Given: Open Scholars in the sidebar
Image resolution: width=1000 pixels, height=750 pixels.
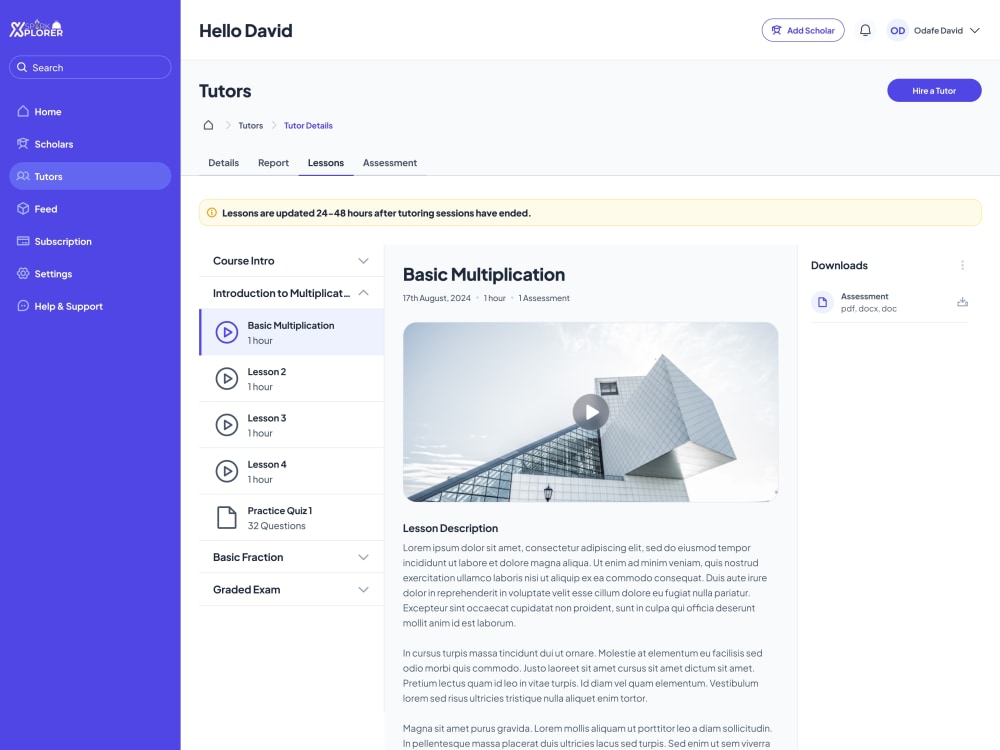Looking at the screenshot, I should point(90,144).
